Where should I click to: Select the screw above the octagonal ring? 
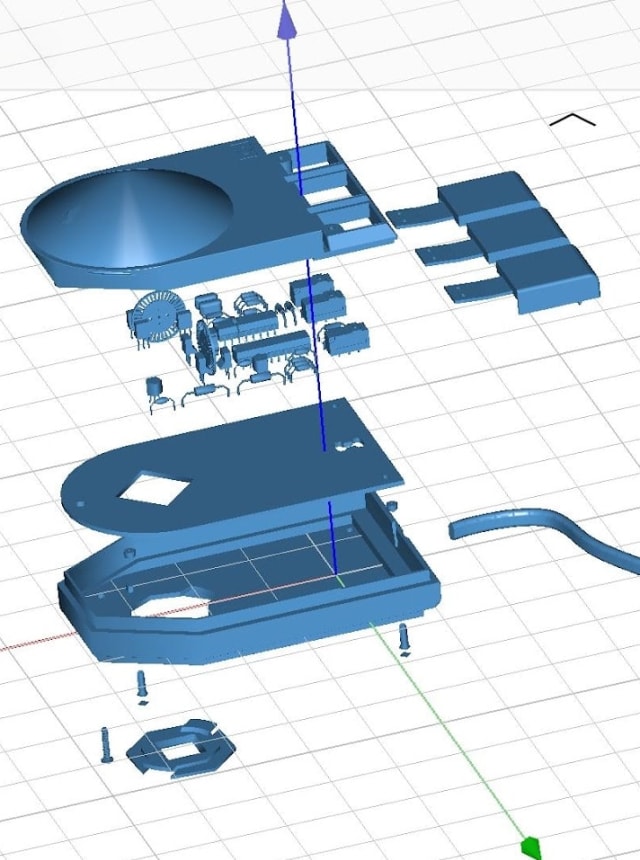pyautogui.click(x=142, y=685)
